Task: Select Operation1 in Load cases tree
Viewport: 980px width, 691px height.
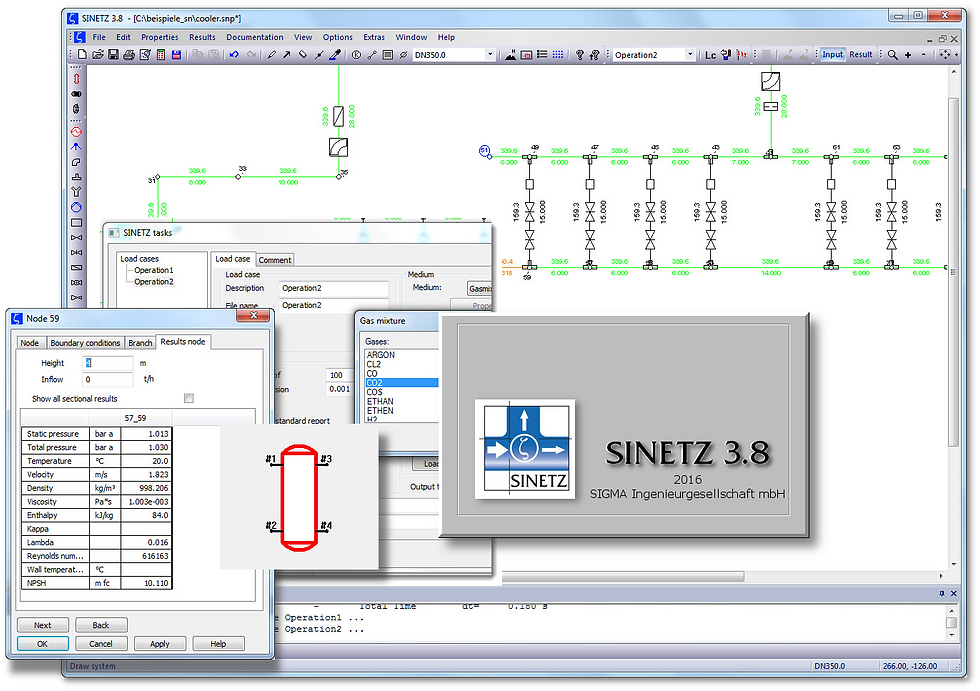Action: (x=154, y=270)
